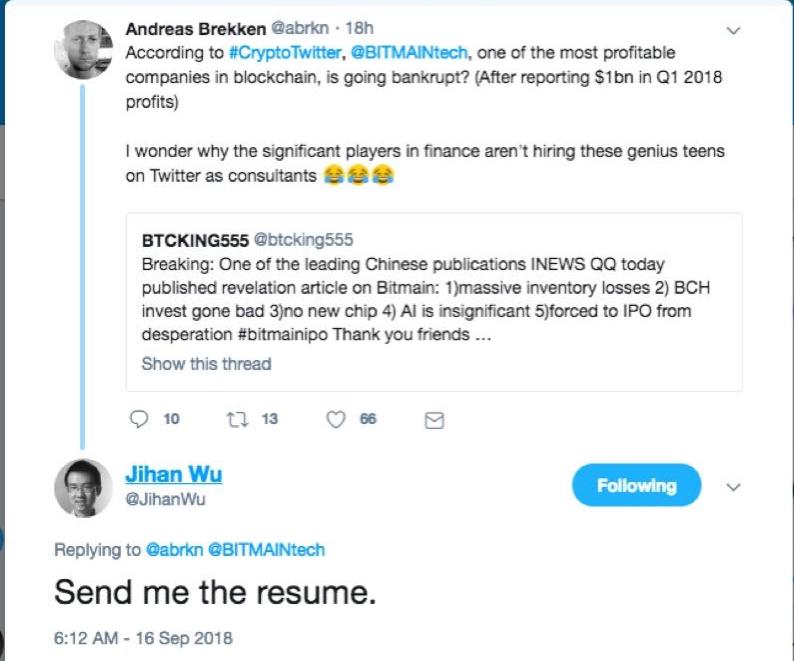The width and height of the screenshot is (794, 661).
Task: Click the 6:12 AM - 16 Sep 2018 timestamp
Action: click(x=143, y=637)
